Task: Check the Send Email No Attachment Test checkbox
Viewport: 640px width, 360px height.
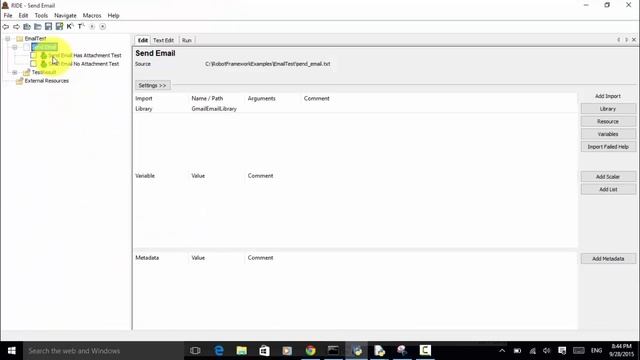Action: (33, 64)
